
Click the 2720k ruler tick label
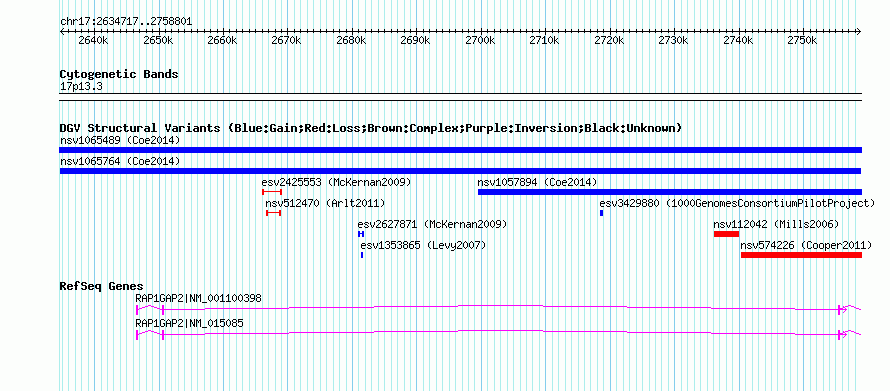(609, 41)
